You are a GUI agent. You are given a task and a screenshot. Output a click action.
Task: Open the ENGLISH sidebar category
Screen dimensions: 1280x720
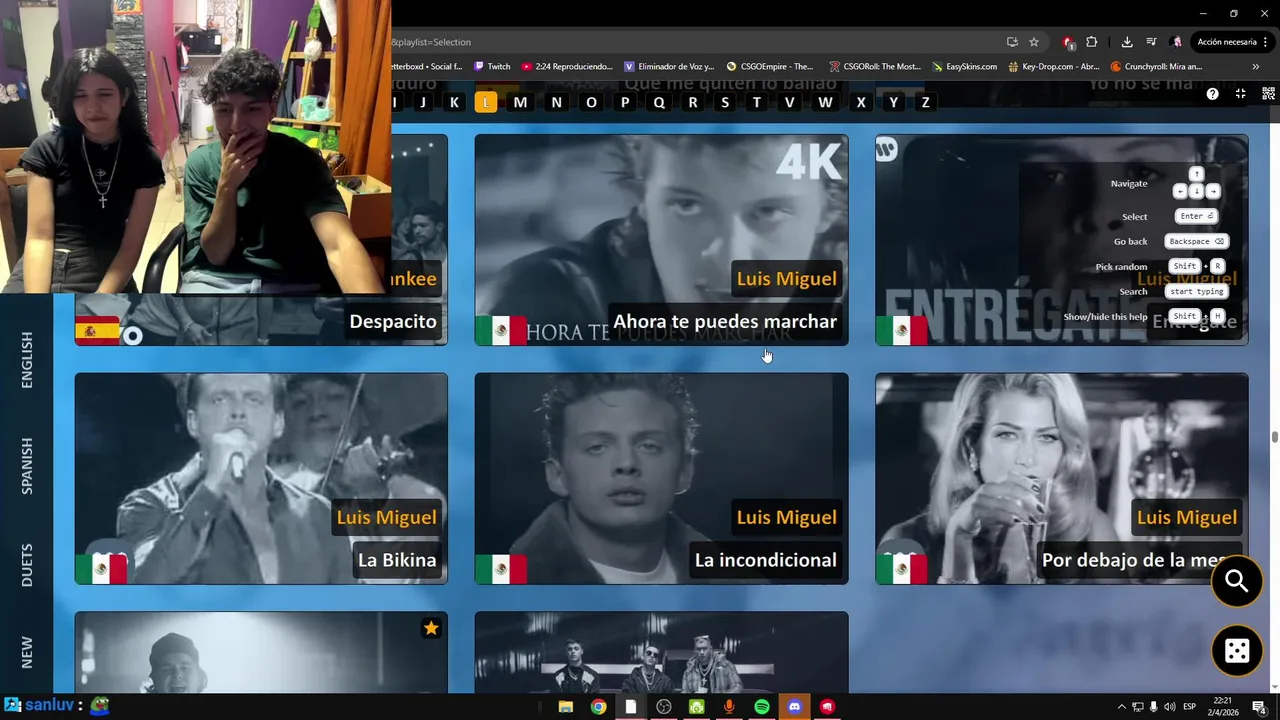27,360
